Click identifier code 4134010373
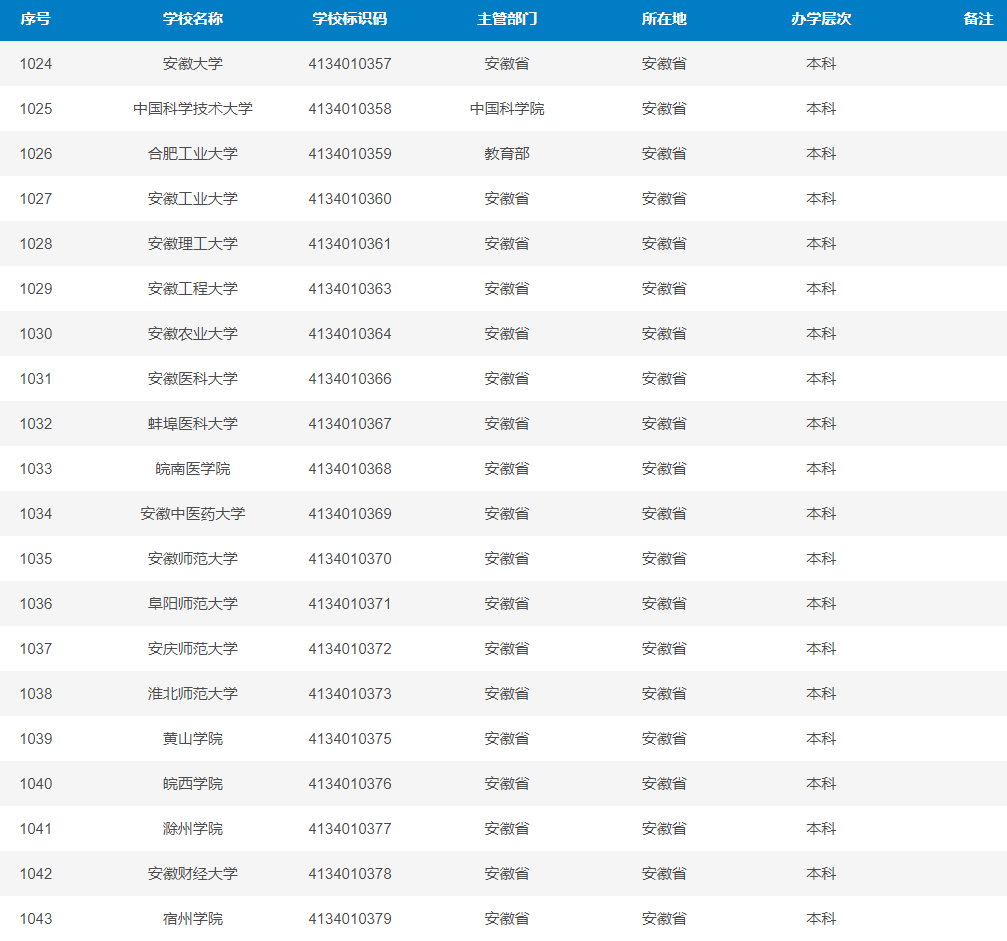The image size is (1007, 941). click(350, 693)
